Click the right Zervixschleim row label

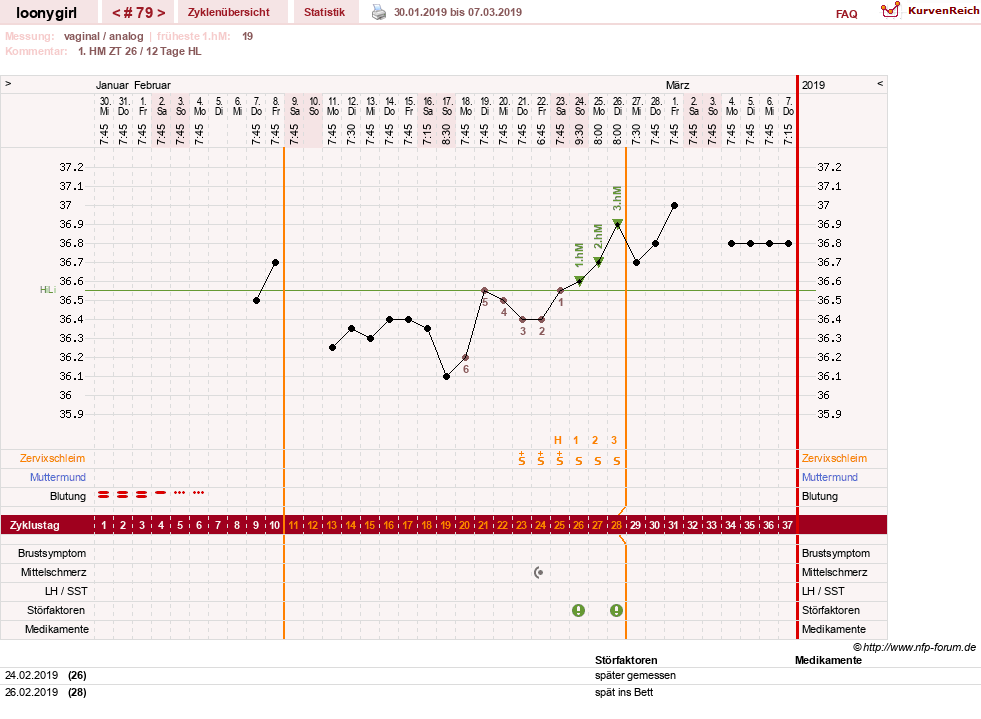click(834, 458)
